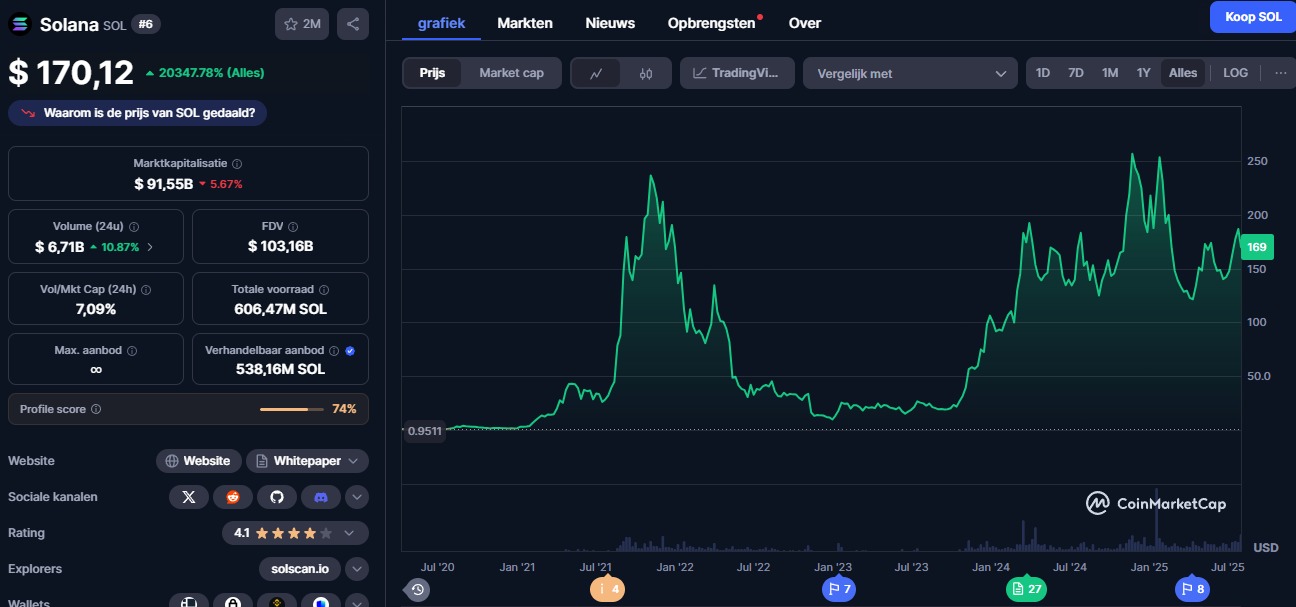The height and width of the screenshot is (607, 1296).
Task: Open the first wallet icon in Wallets row
Action: click(x=189, y=601)
